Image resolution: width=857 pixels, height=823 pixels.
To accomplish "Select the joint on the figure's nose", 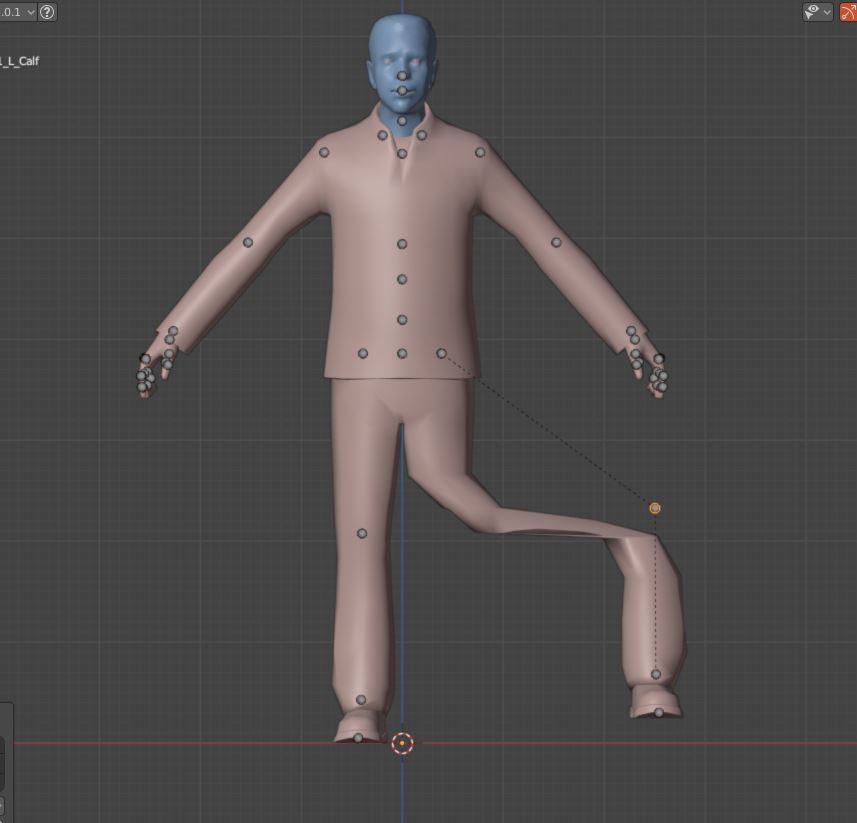I will point(402,75).
